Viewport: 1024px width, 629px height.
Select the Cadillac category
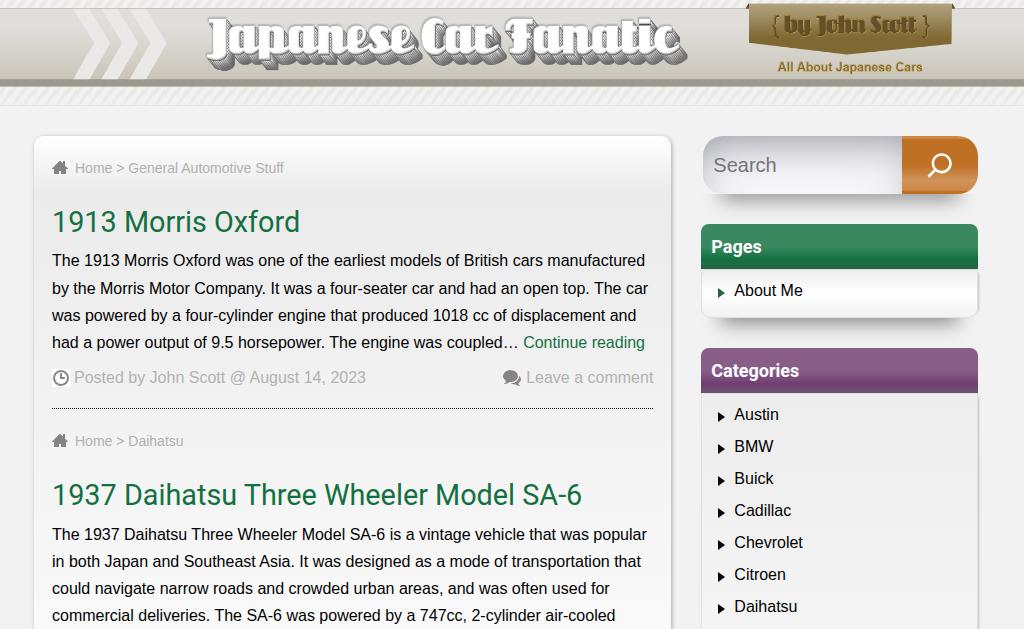tap(762, 511)
